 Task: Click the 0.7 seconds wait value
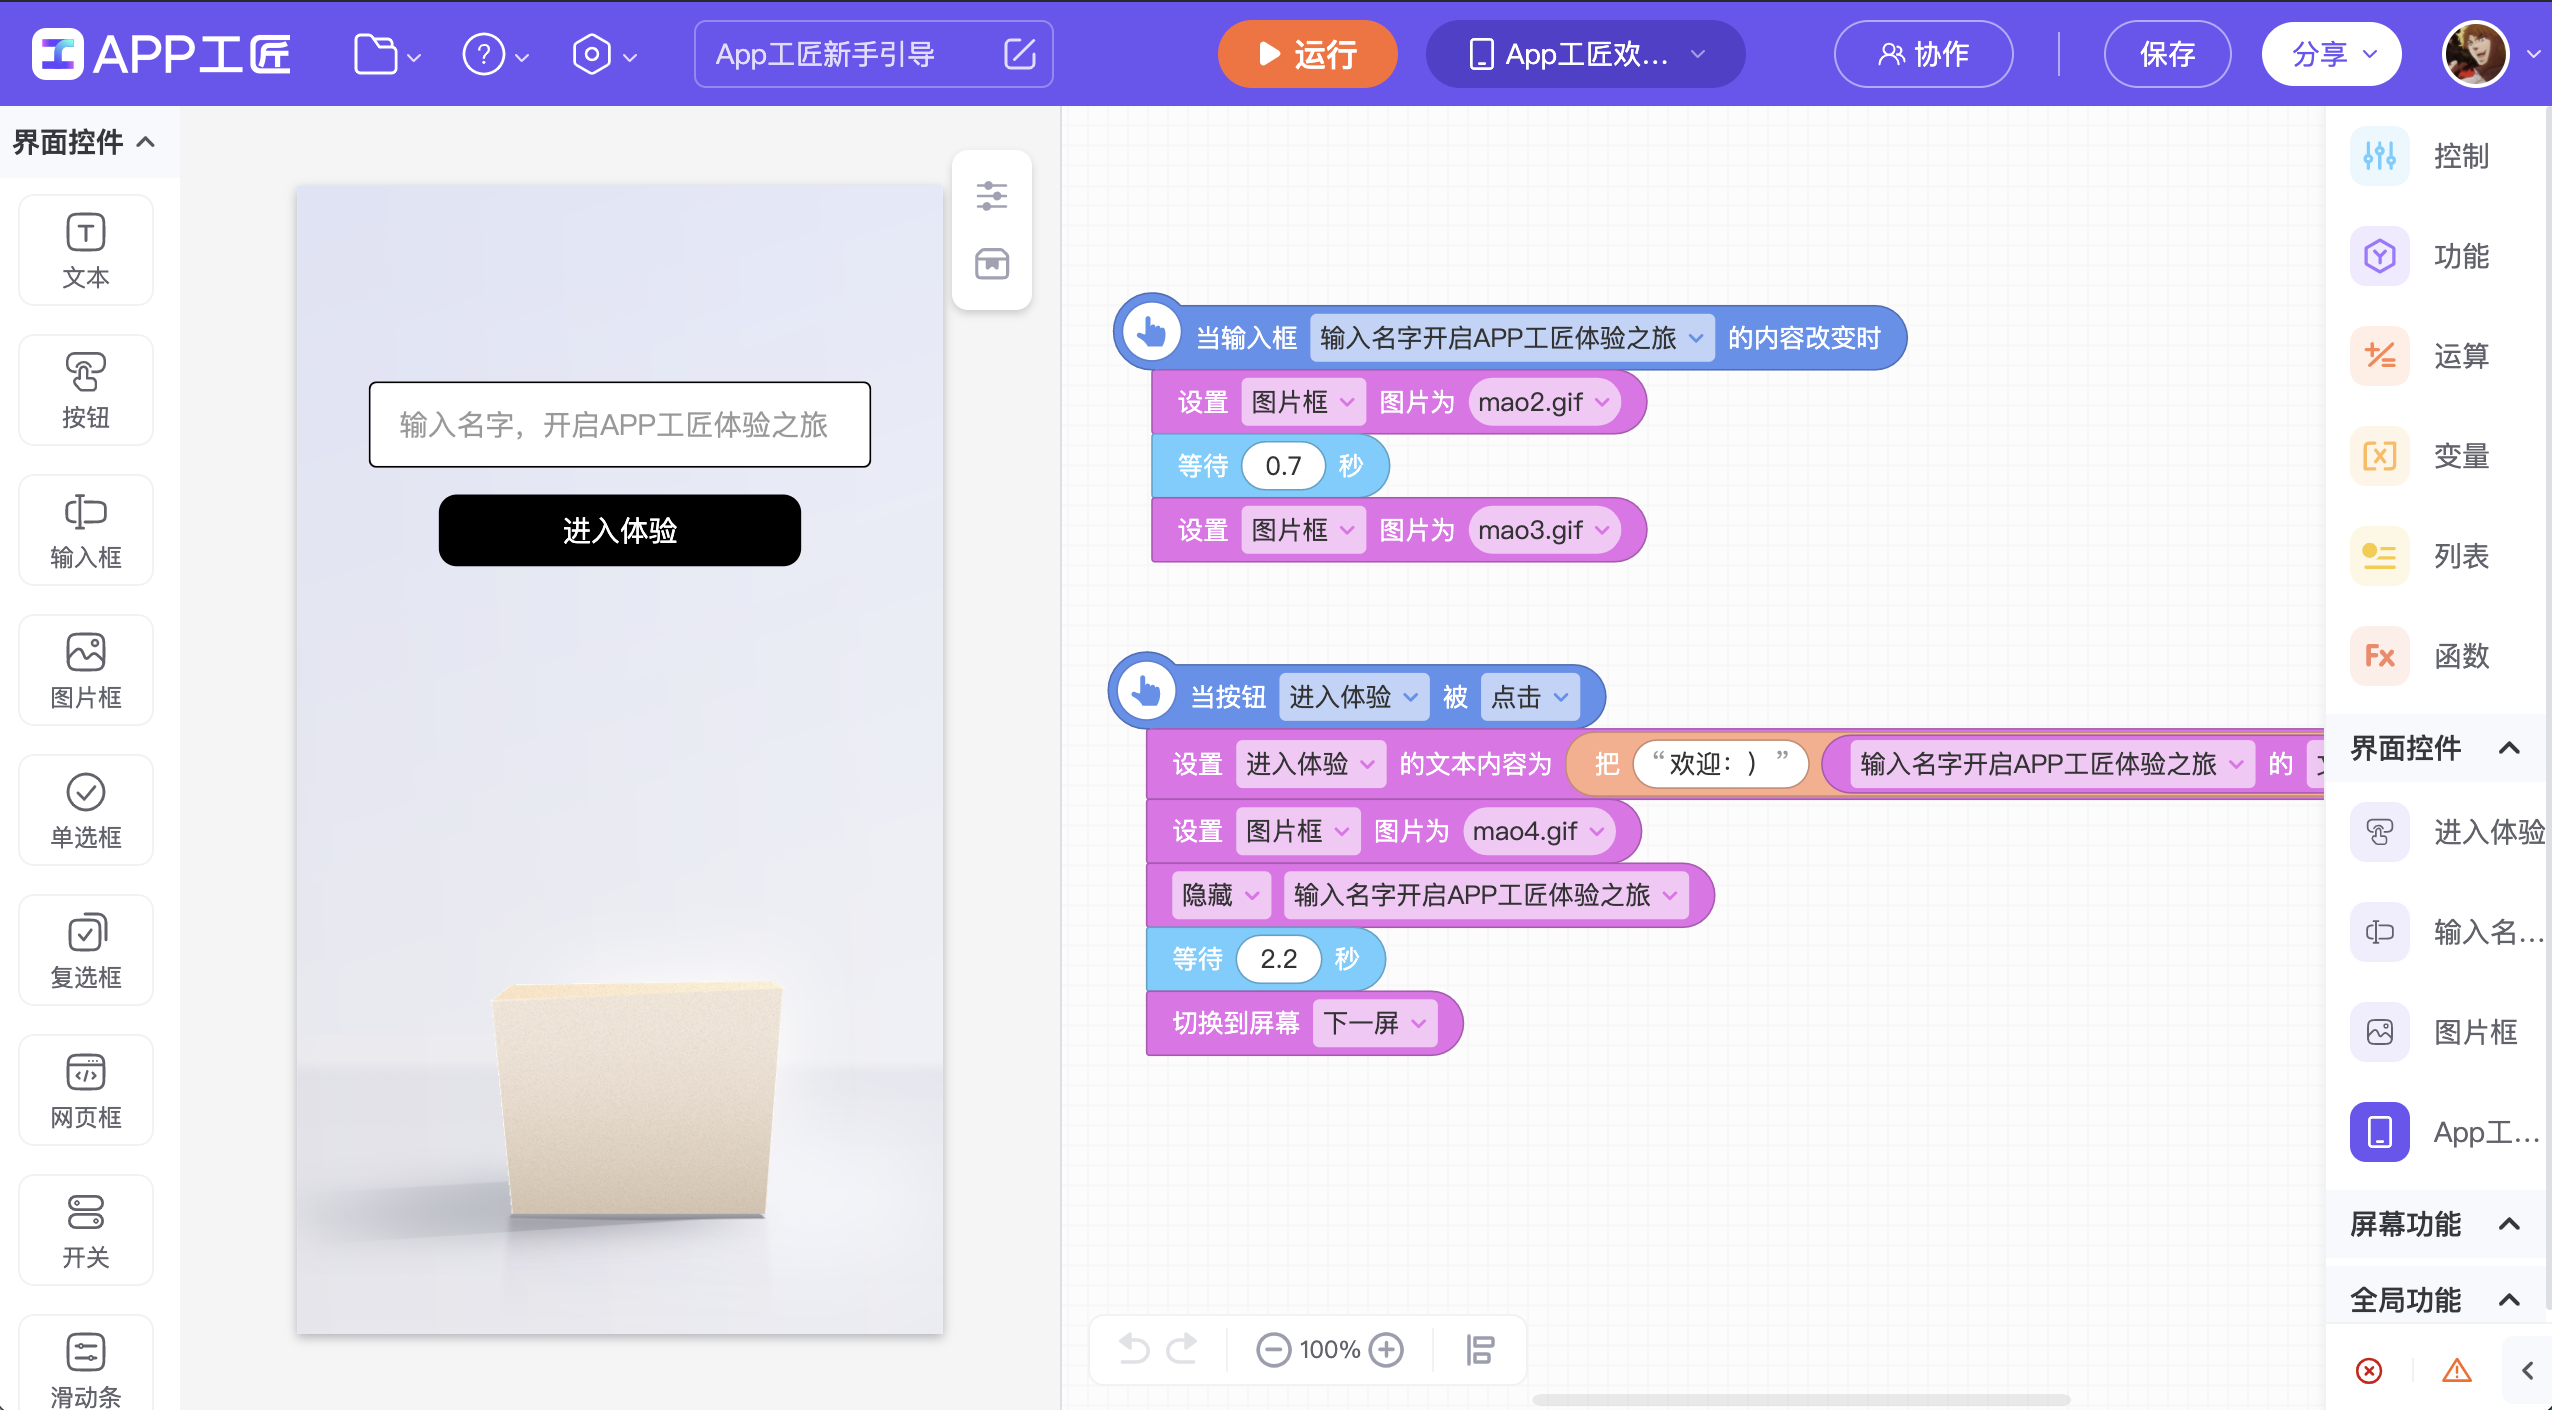coord(1283,466)
